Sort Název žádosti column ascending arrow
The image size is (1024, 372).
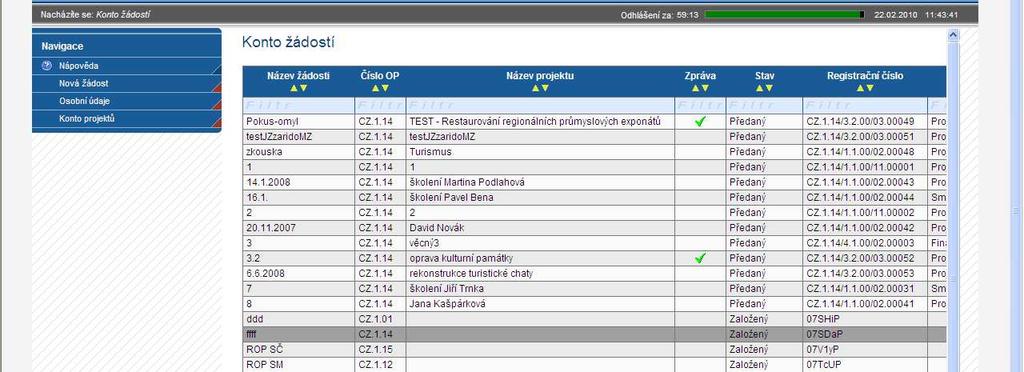(294, 88)
